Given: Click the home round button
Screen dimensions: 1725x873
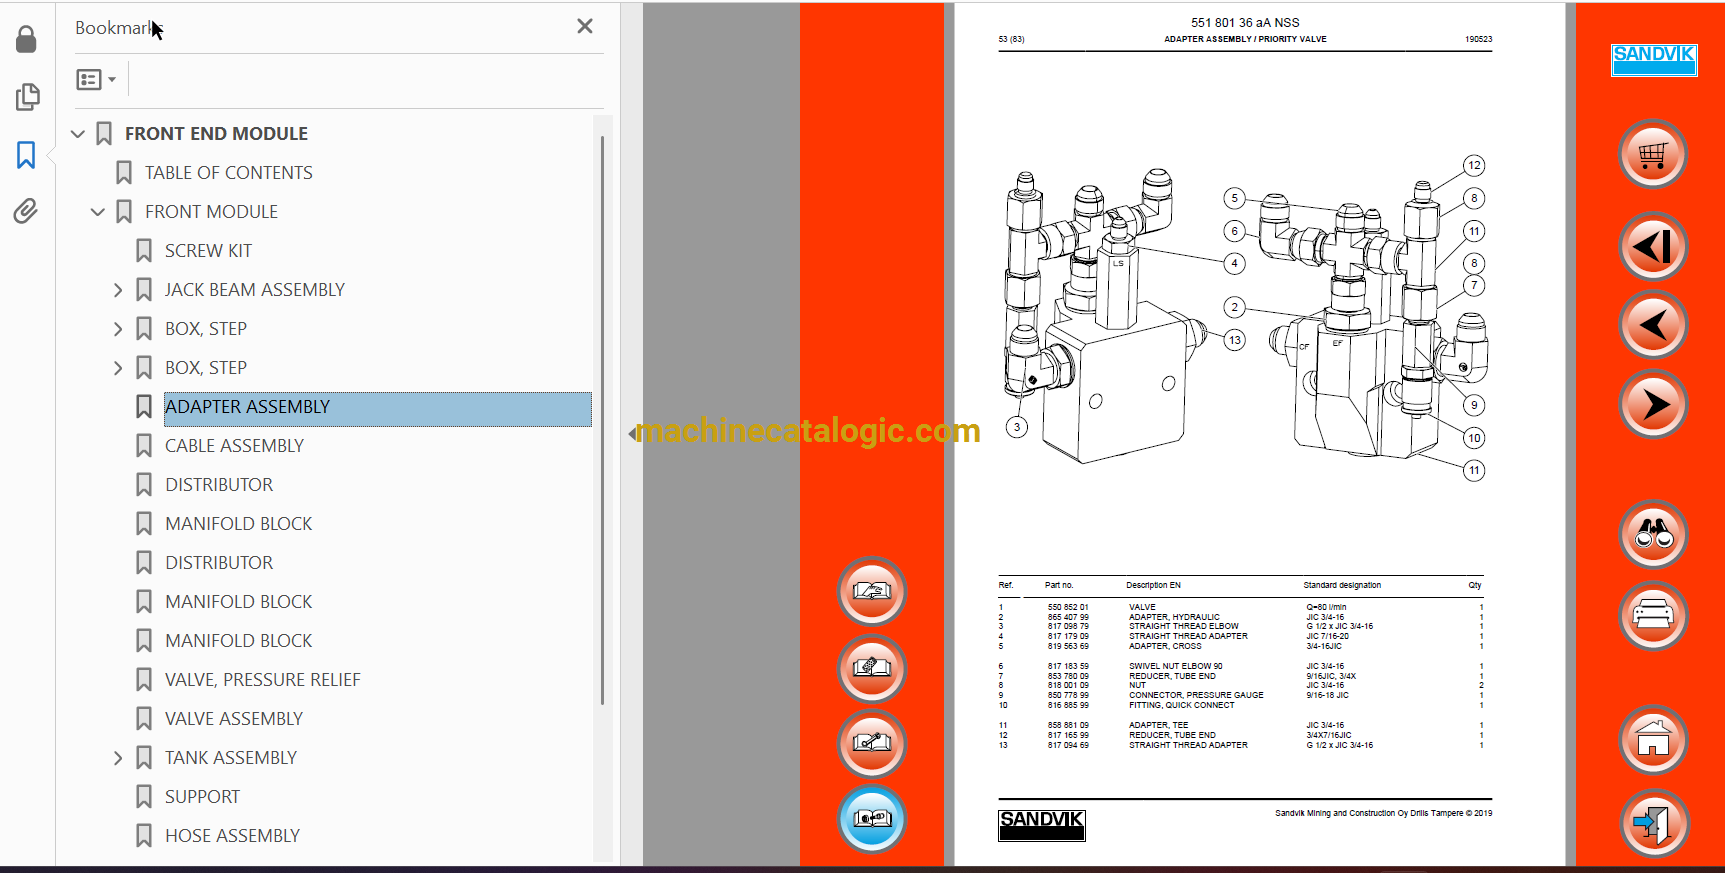Looking at the screenshot, I should [x=1652, y=741].
